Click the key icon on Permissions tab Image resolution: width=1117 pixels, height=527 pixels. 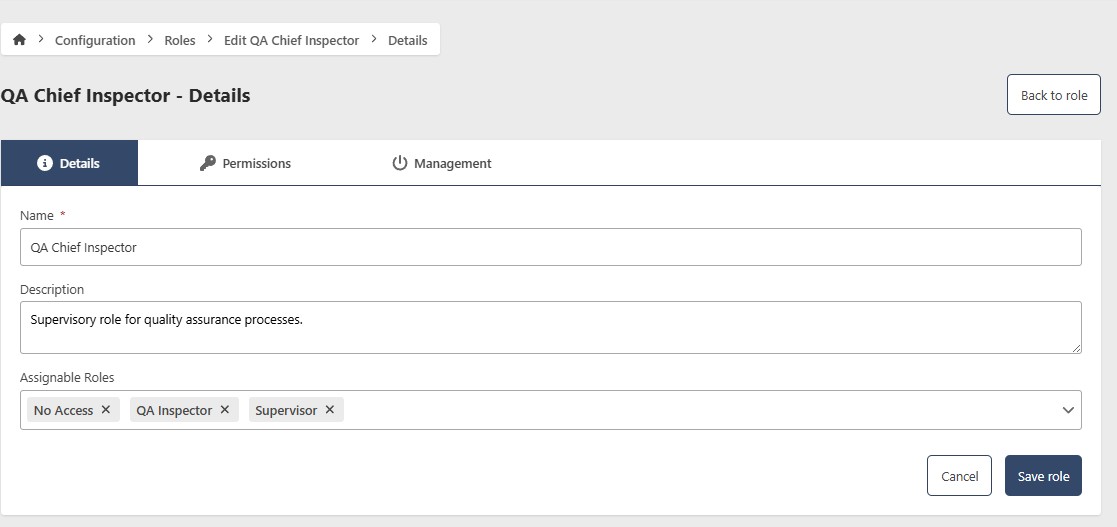(x=208, y=163)
